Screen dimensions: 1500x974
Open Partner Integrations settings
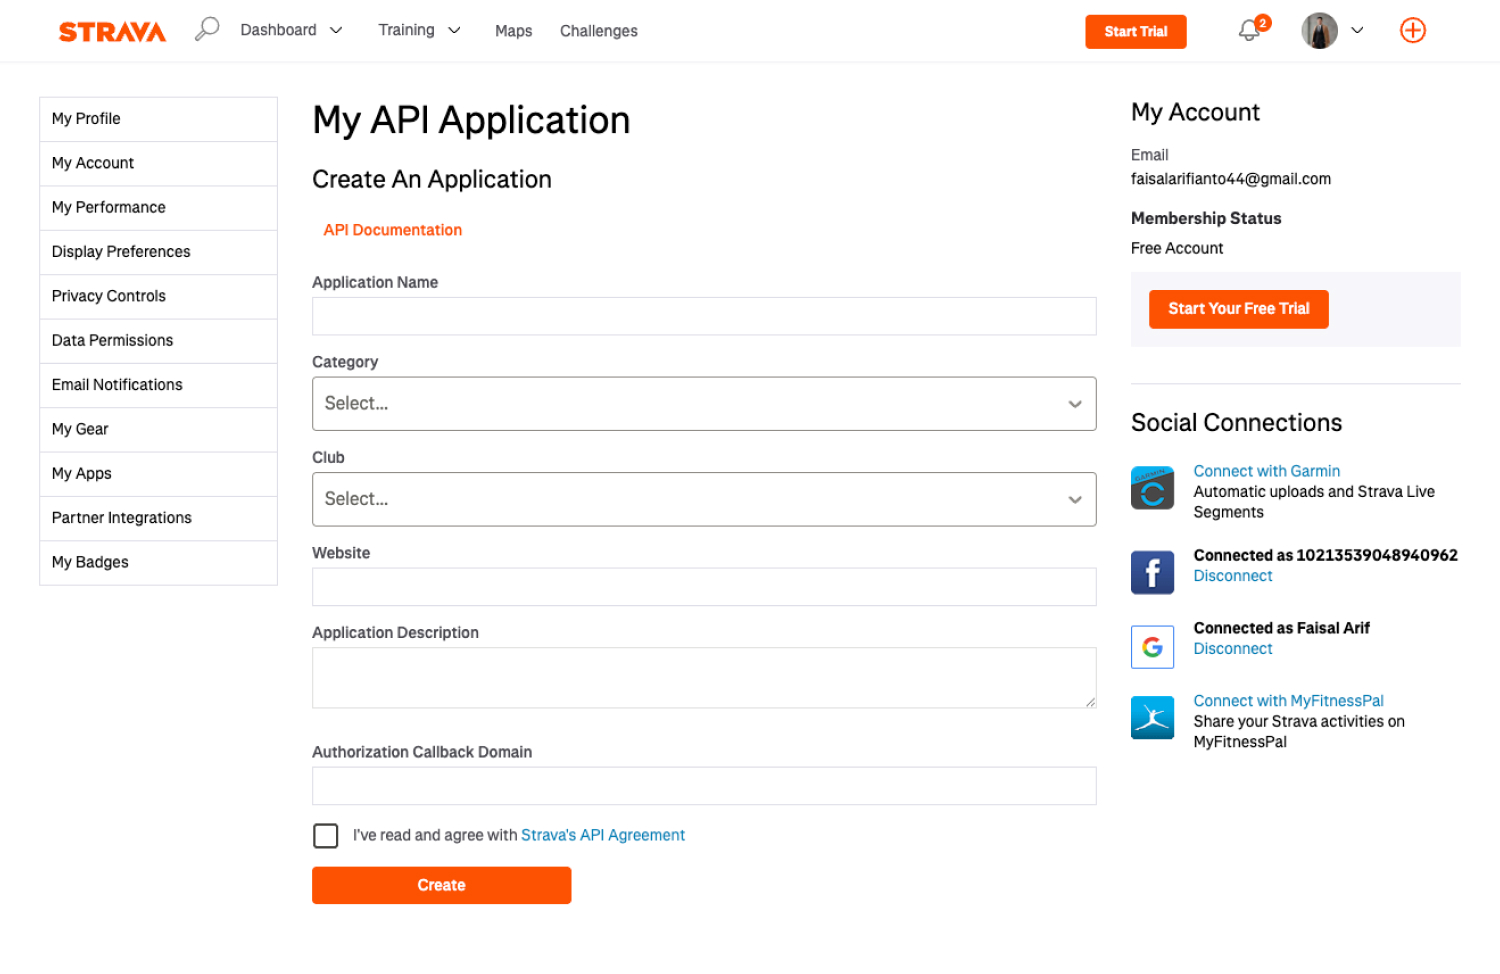tap(158, 518)
